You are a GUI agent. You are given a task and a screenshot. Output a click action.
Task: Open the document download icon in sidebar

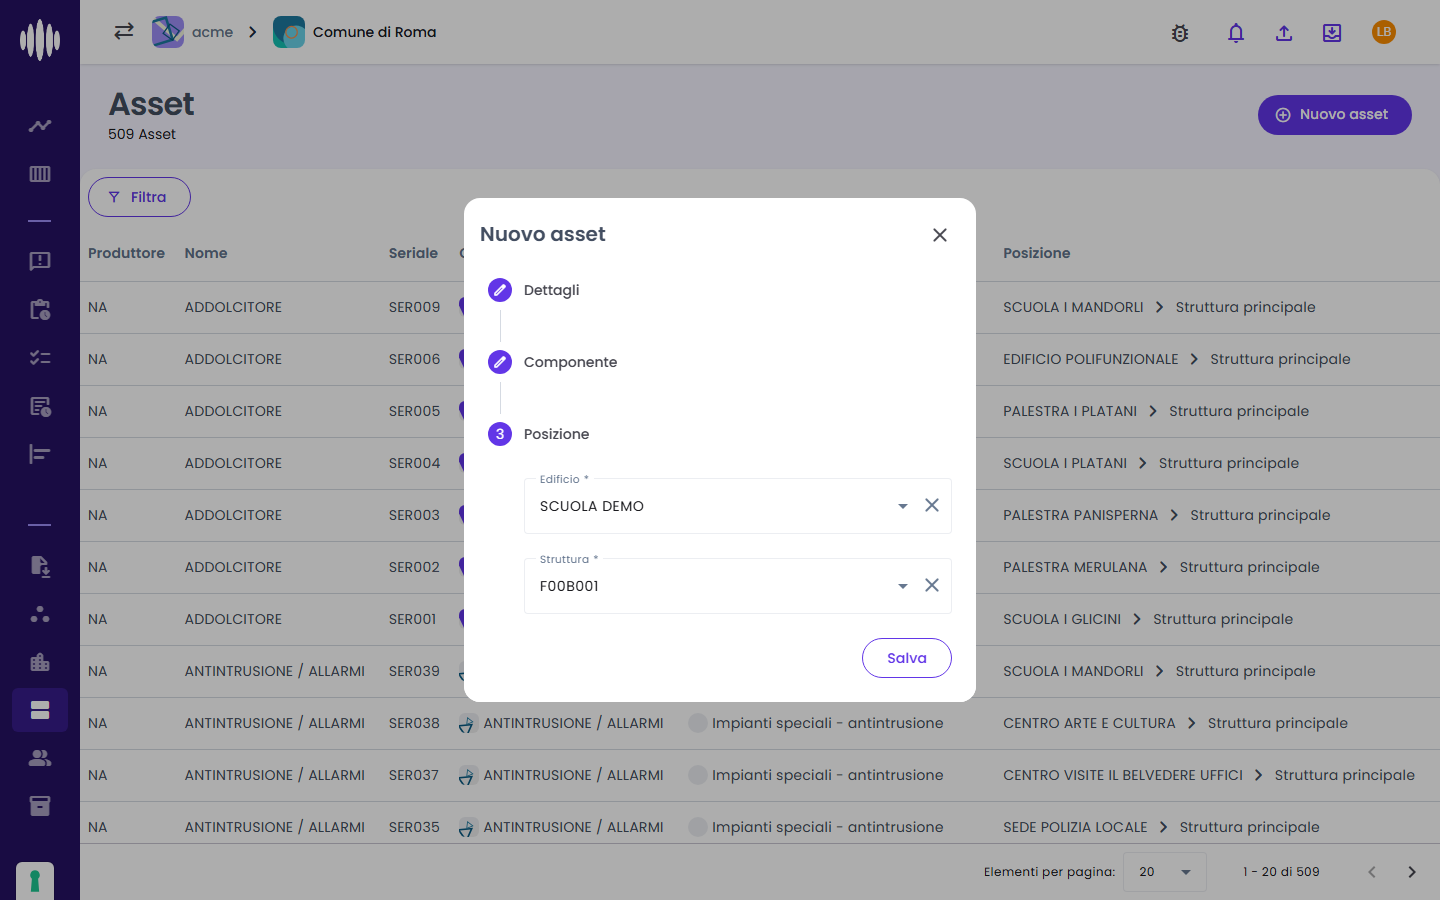point(40,566)
